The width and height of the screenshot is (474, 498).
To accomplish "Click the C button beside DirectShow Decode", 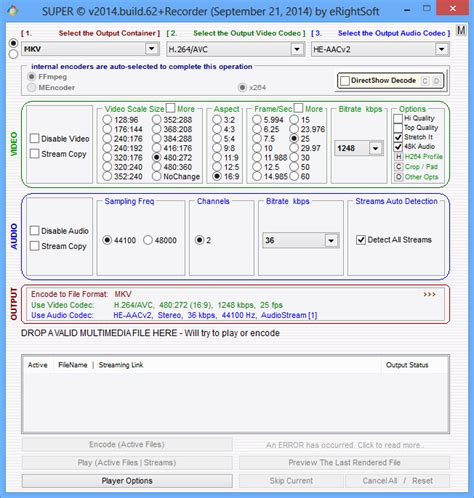I will (x=425, y=81).
